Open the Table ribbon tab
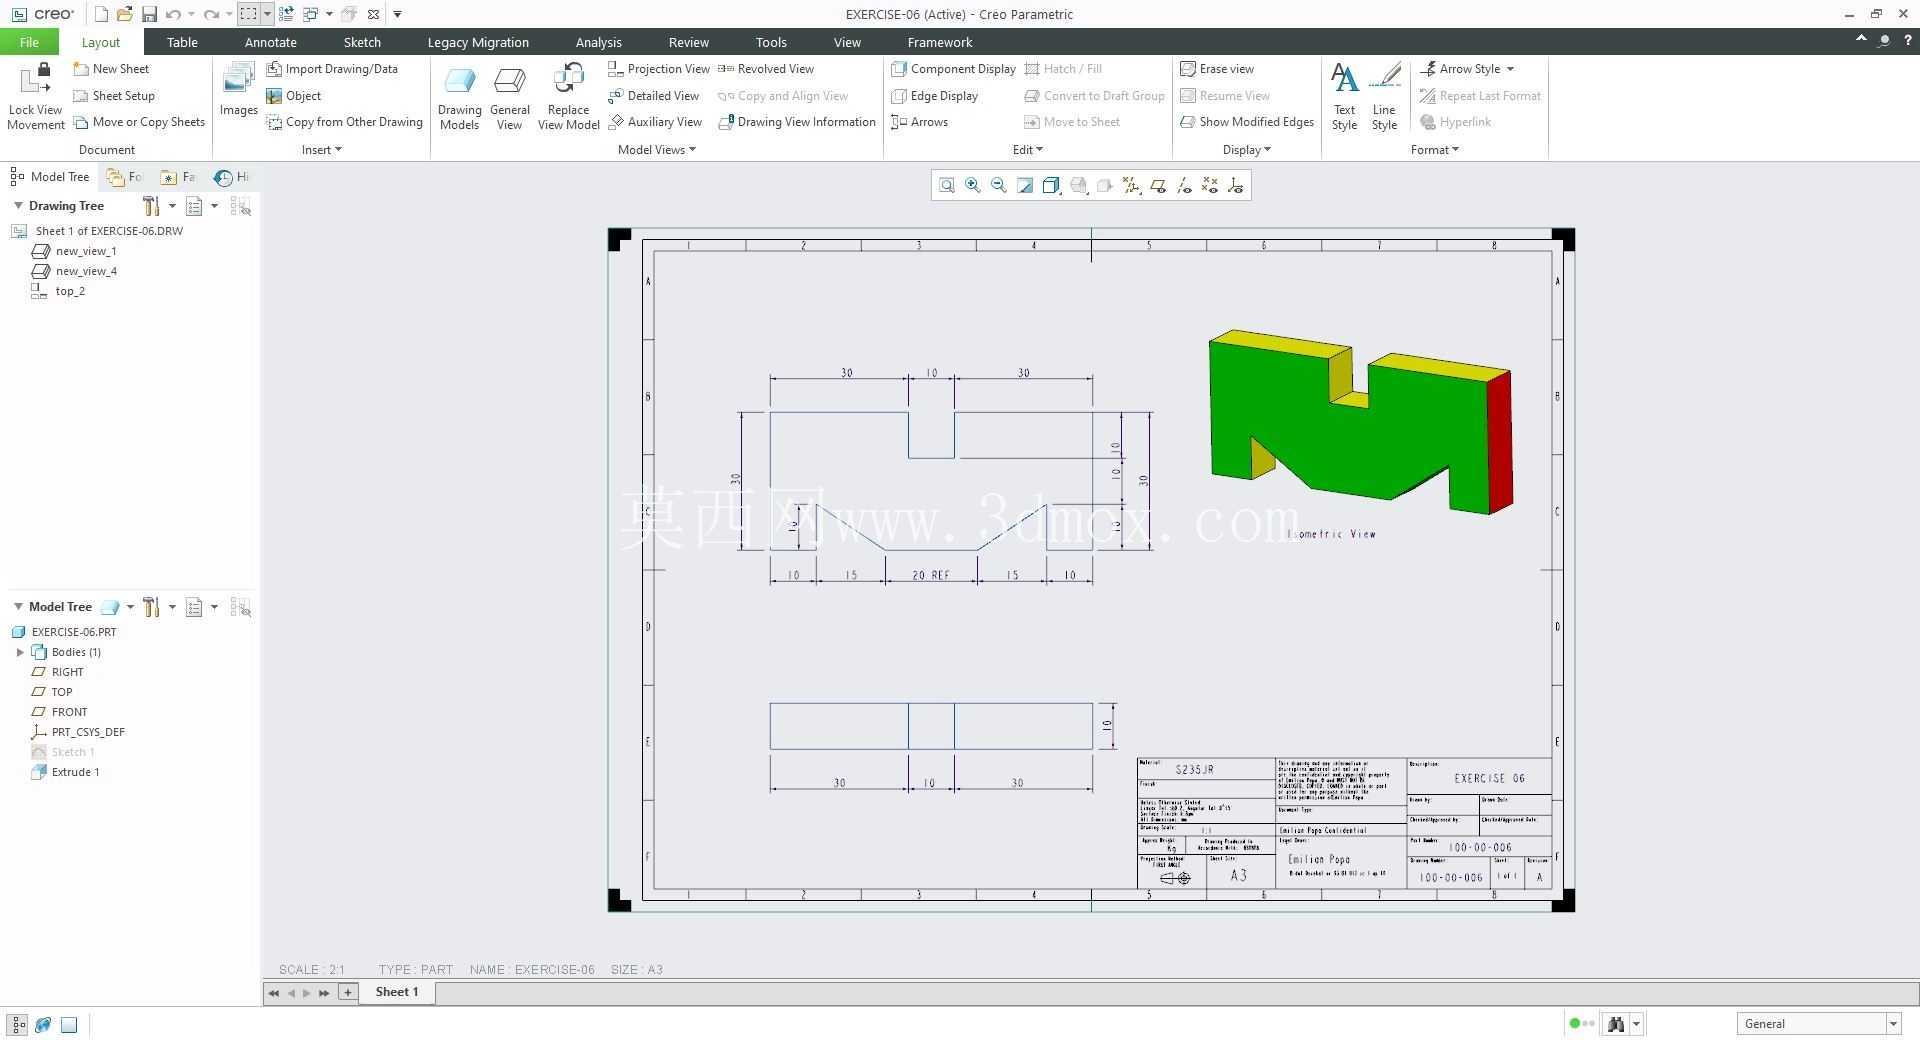Screen dimensions: 1920x1040 point(182,42)
